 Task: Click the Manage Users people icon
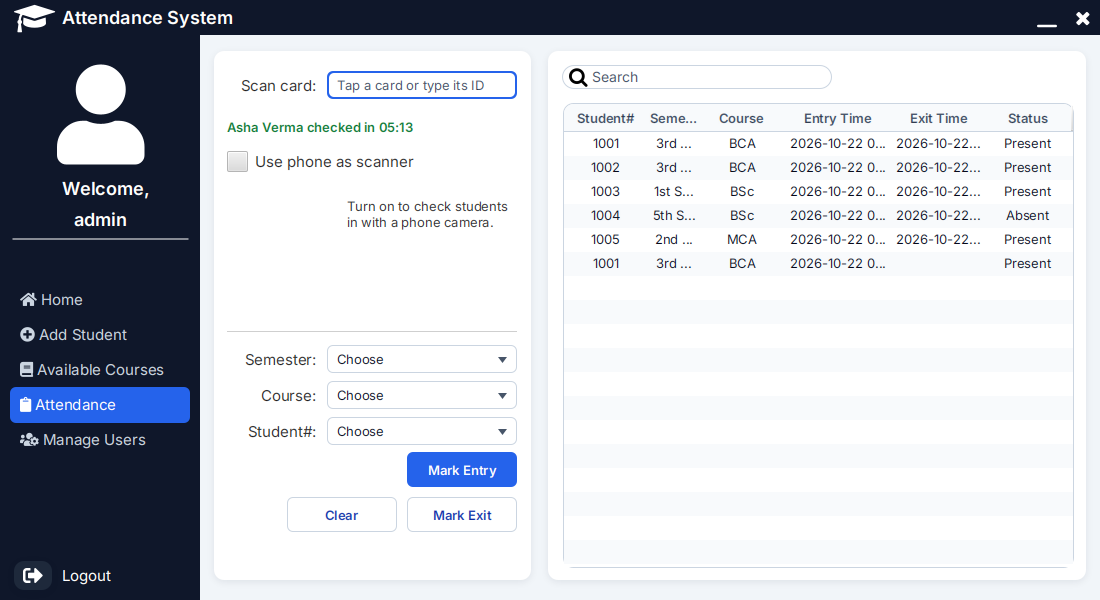(29, 440)
